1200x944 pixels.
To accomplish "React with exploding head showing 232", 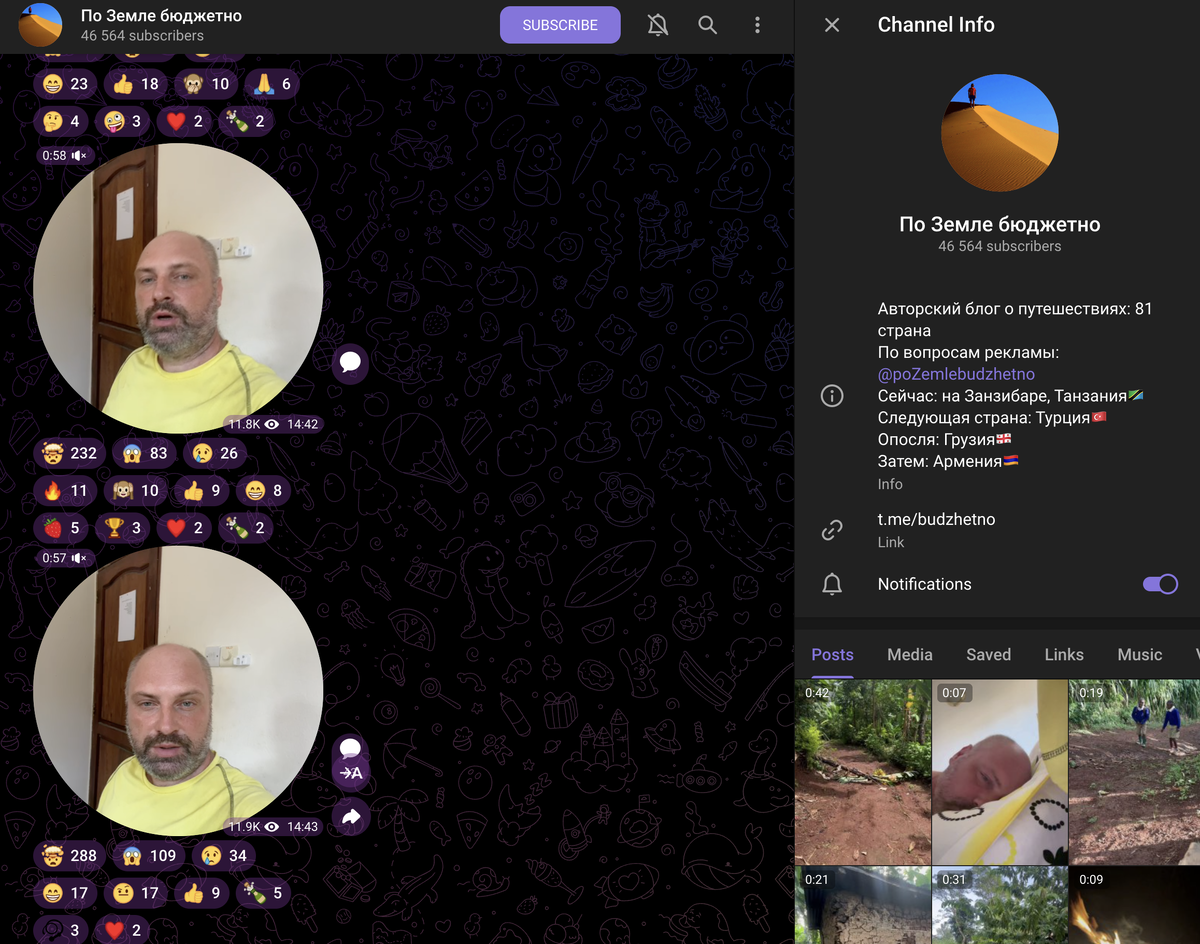I will (69, 453).
